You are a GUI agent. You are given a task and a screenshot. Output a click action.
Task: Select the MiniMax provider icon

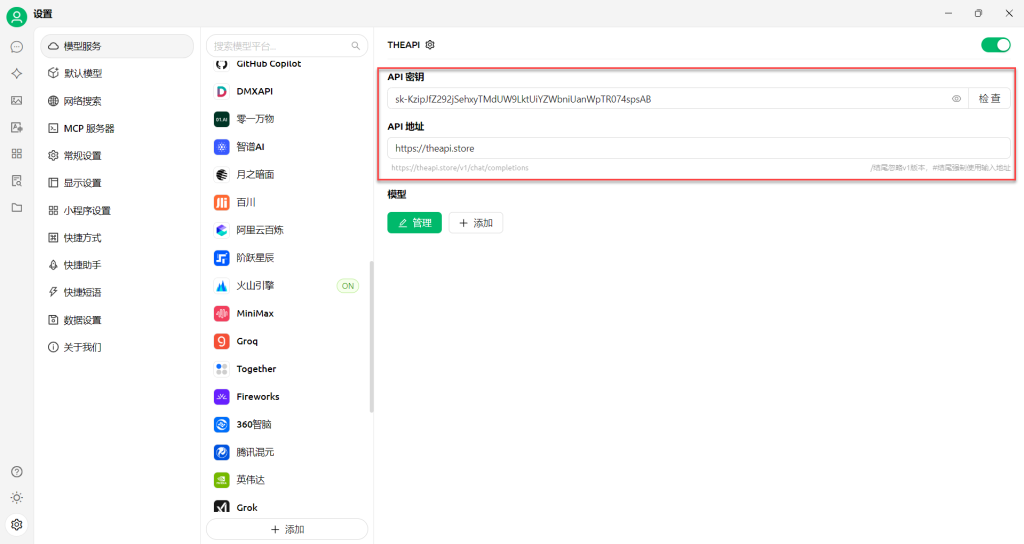click(x=221, y=313)
